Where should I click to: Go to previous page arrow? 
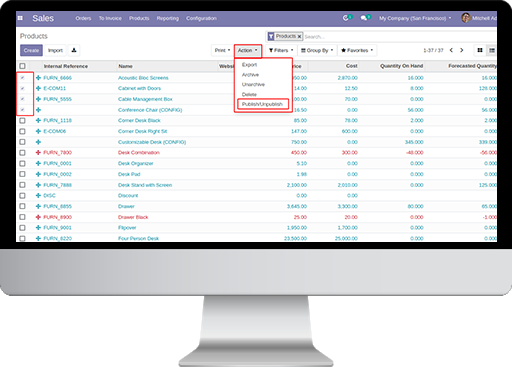coord(451,50)
